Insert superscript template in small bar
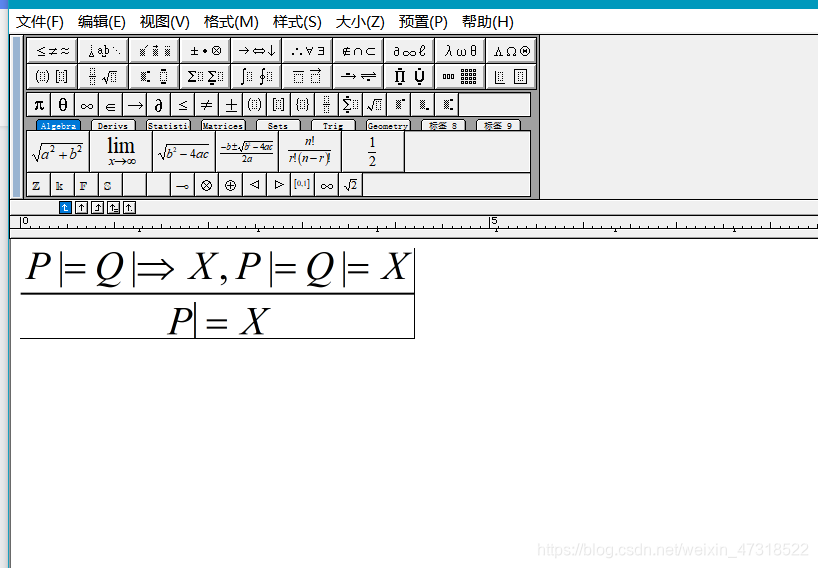Image resolution: width=818 pixels, height=568 pixels. [x=399, y=105]
